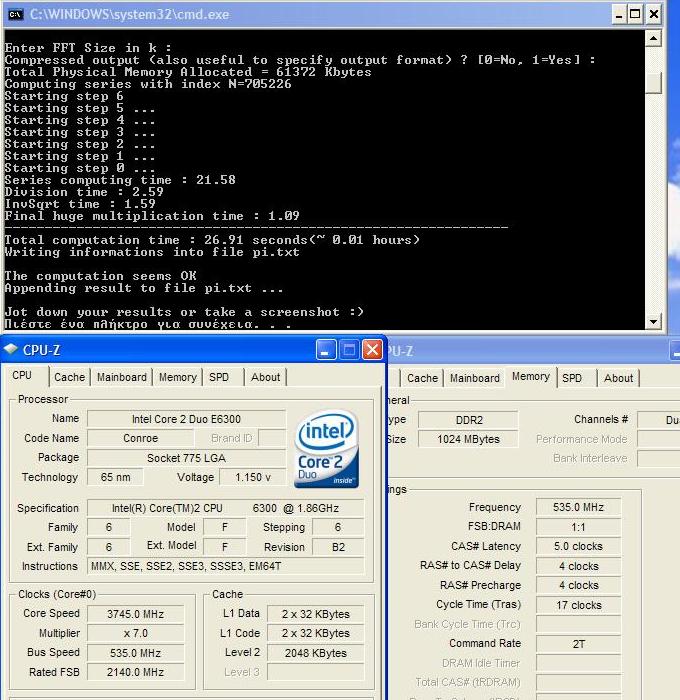Click 'Series computing time : 21.58' line

coord(120,180)
